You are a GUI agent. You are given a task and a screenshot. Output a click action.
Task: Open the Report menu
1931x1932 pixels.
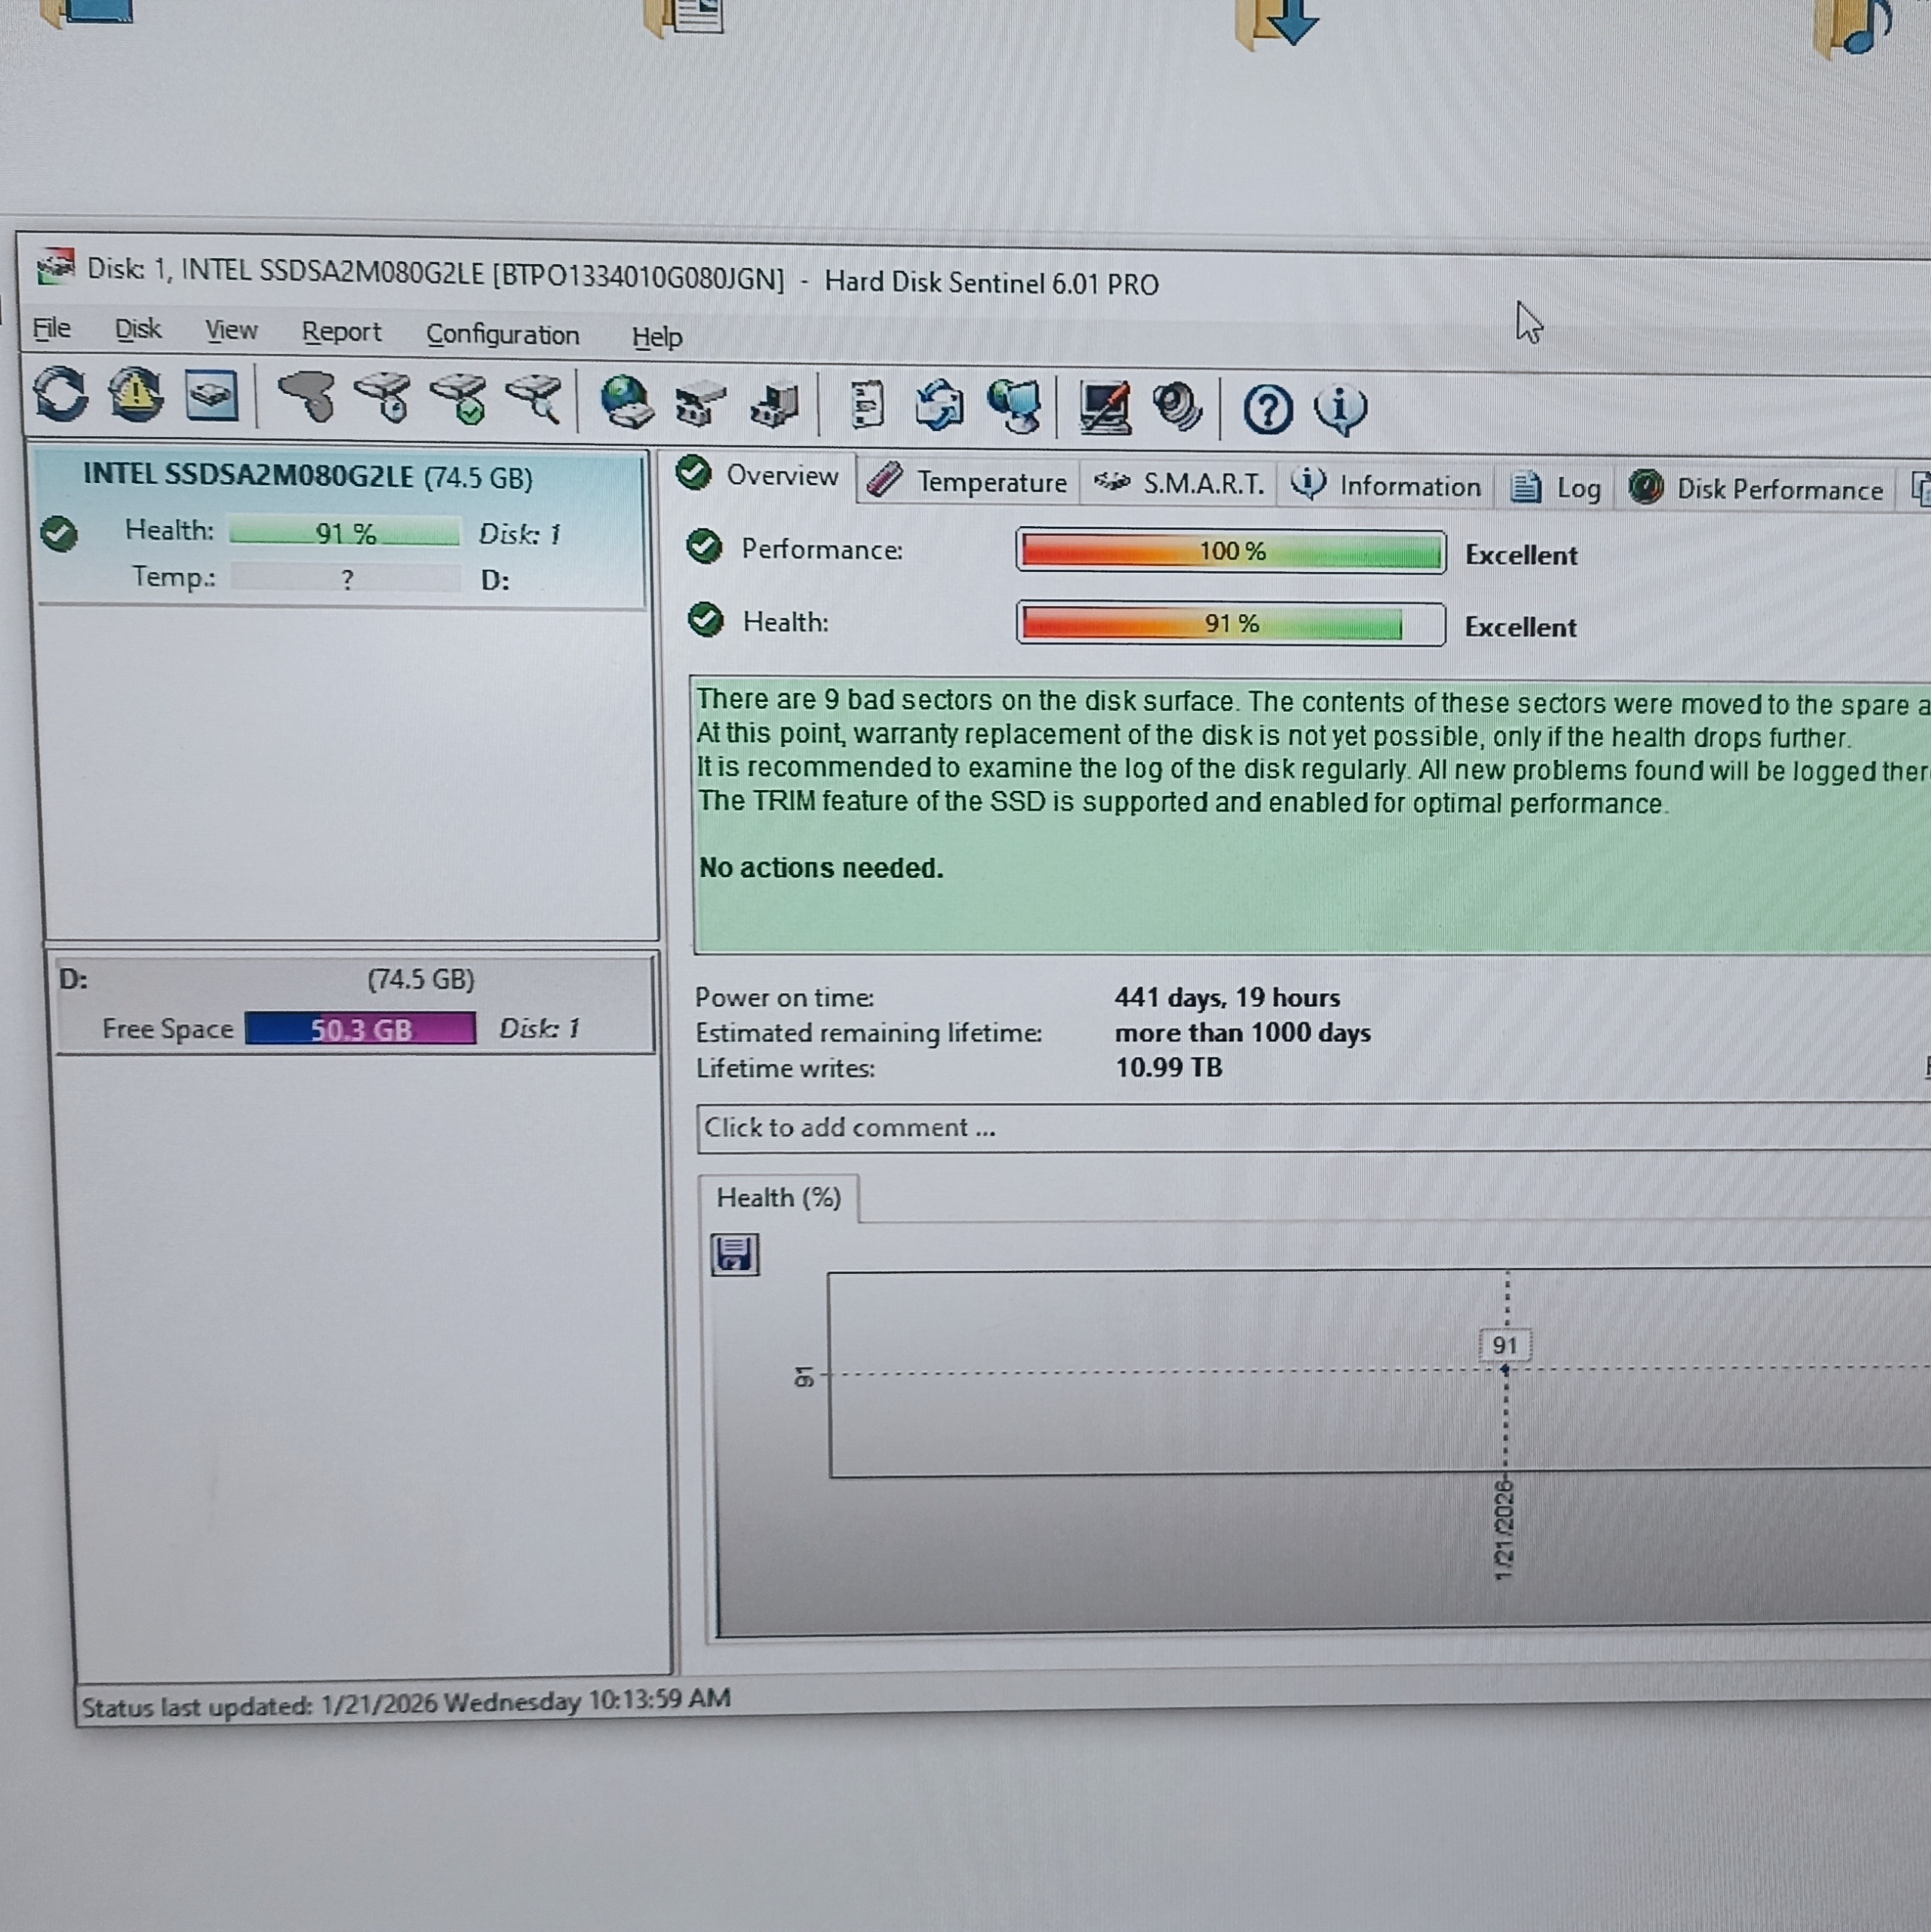pyautogui.click(x=341, y=332)
